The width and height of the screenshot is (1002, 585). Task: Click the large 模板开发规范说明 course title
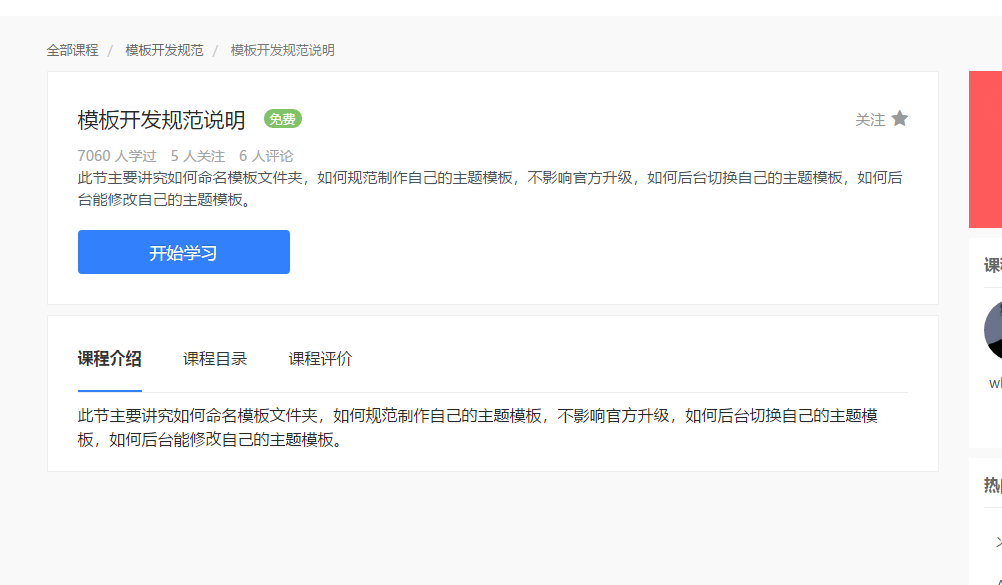161,120
